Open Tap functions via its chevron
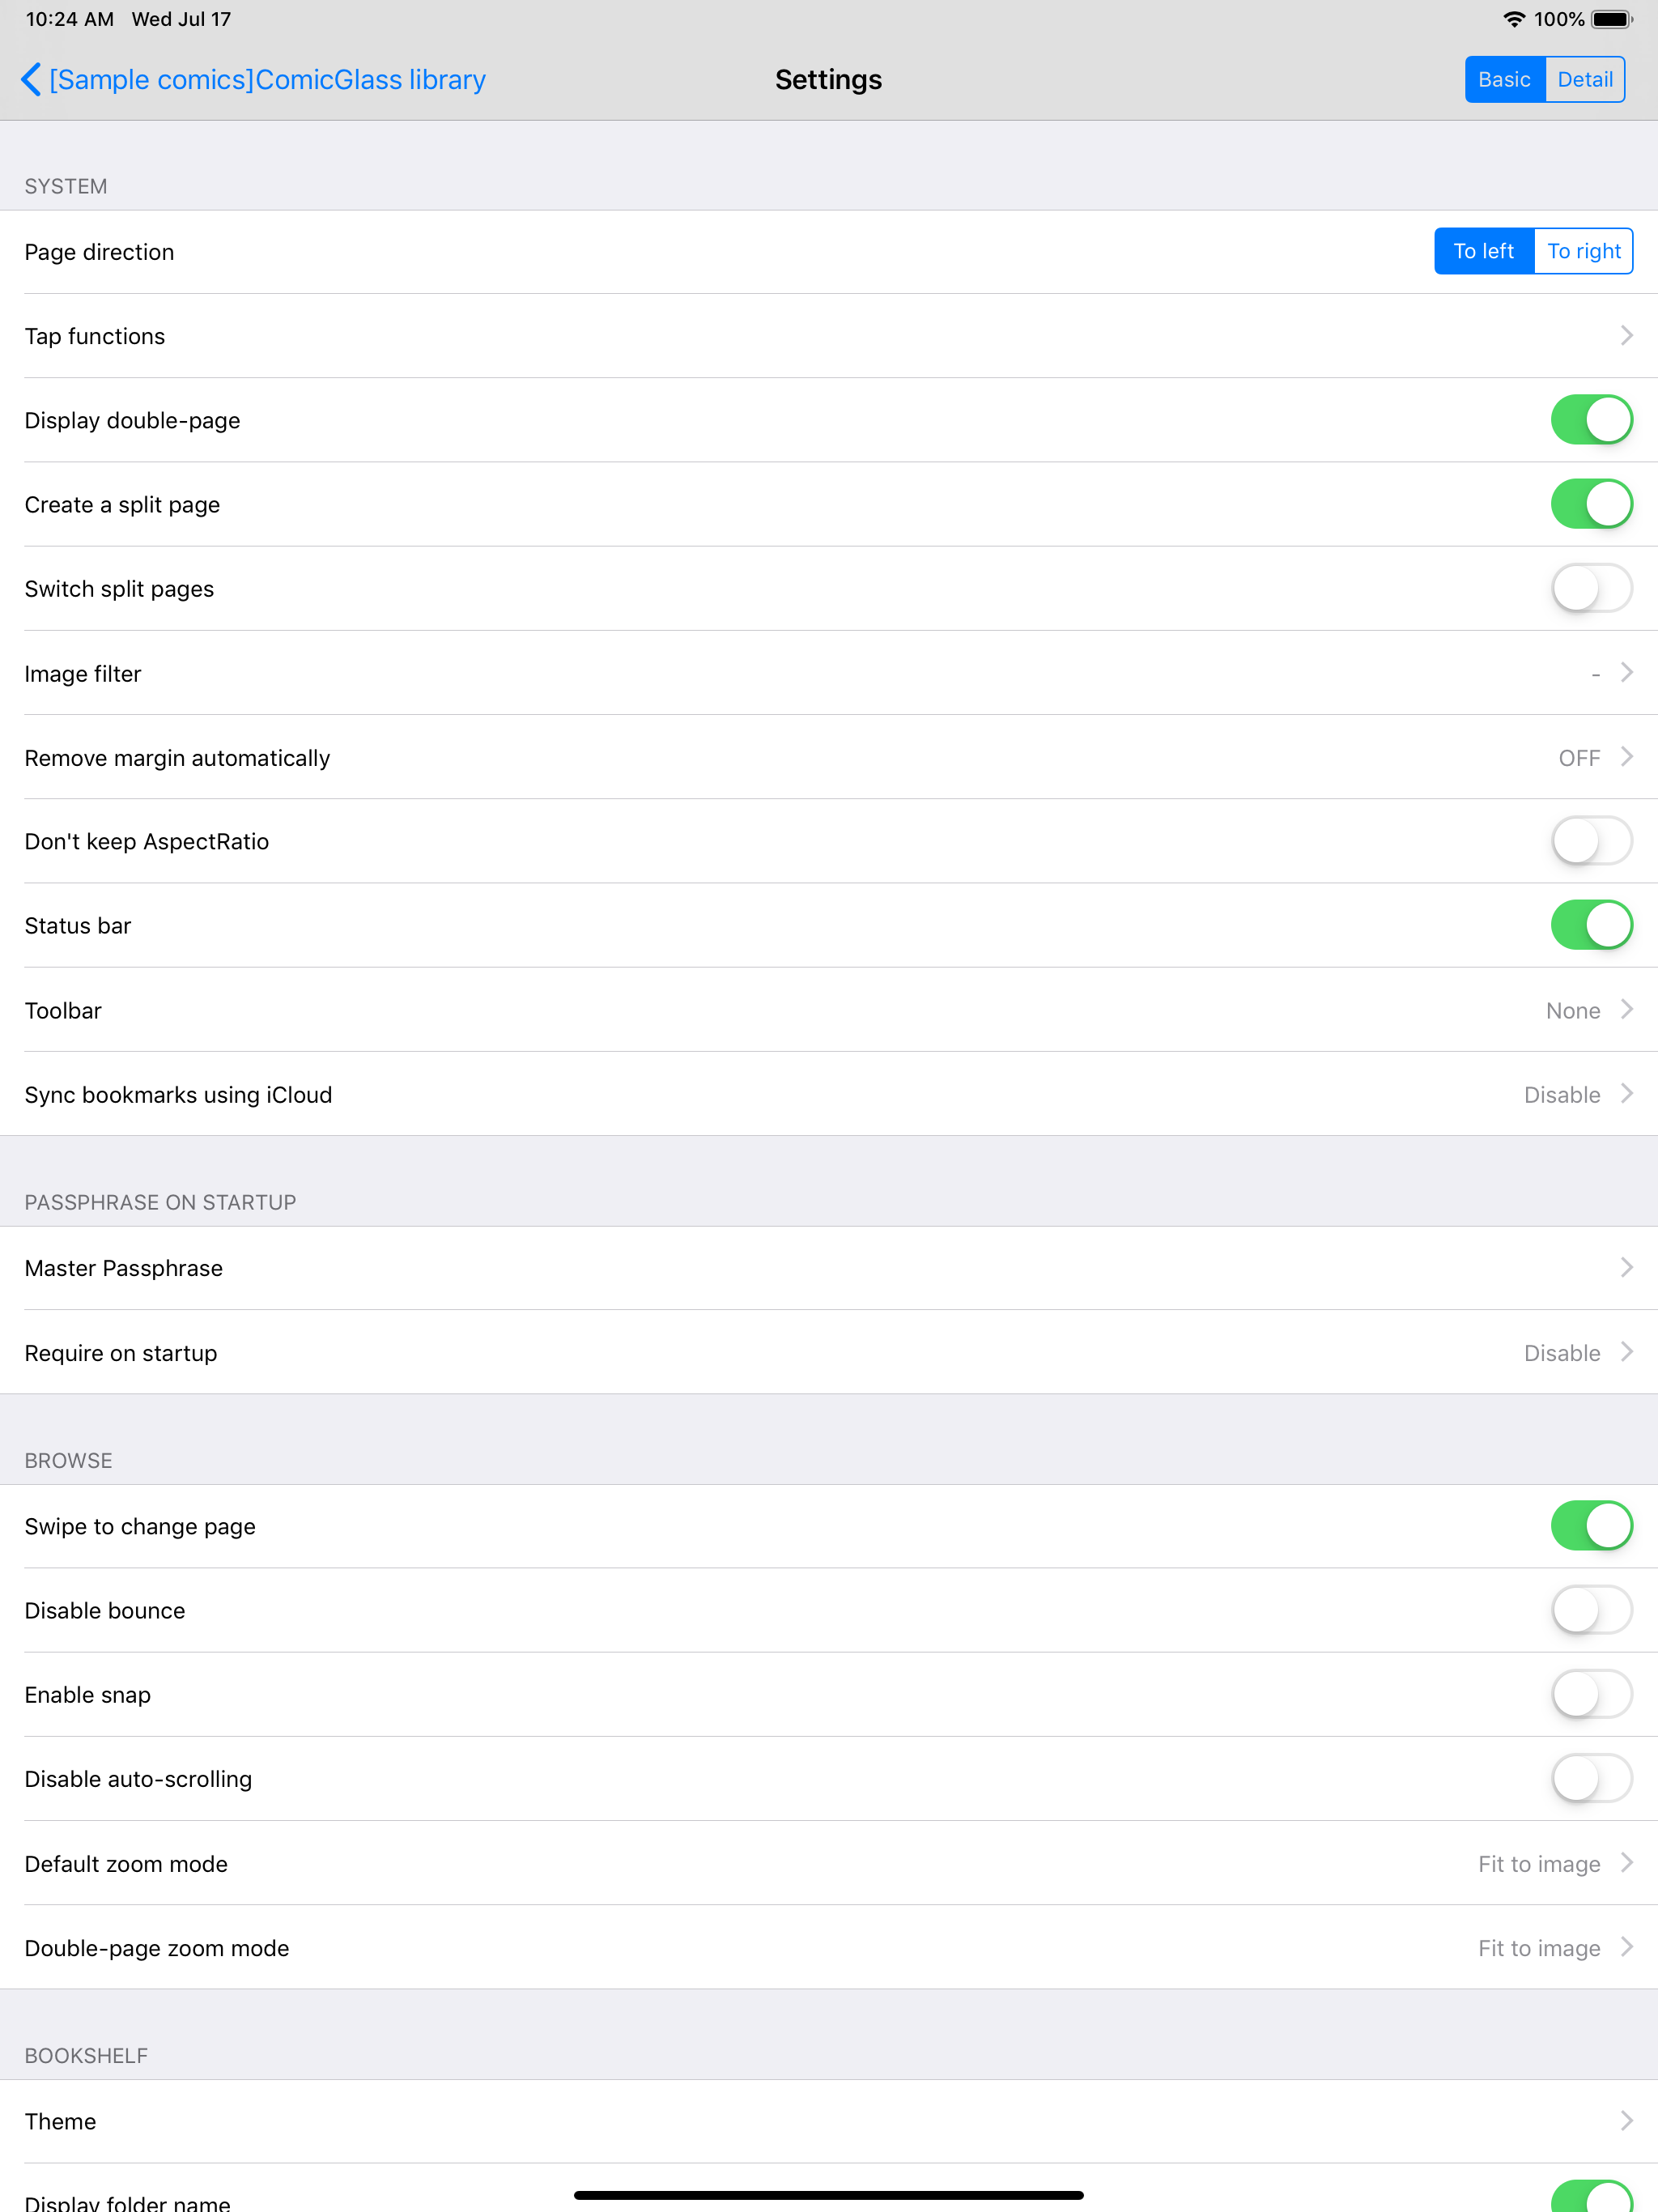This screenshot has height=2212, width=1658. click(x=1626, y=336)
